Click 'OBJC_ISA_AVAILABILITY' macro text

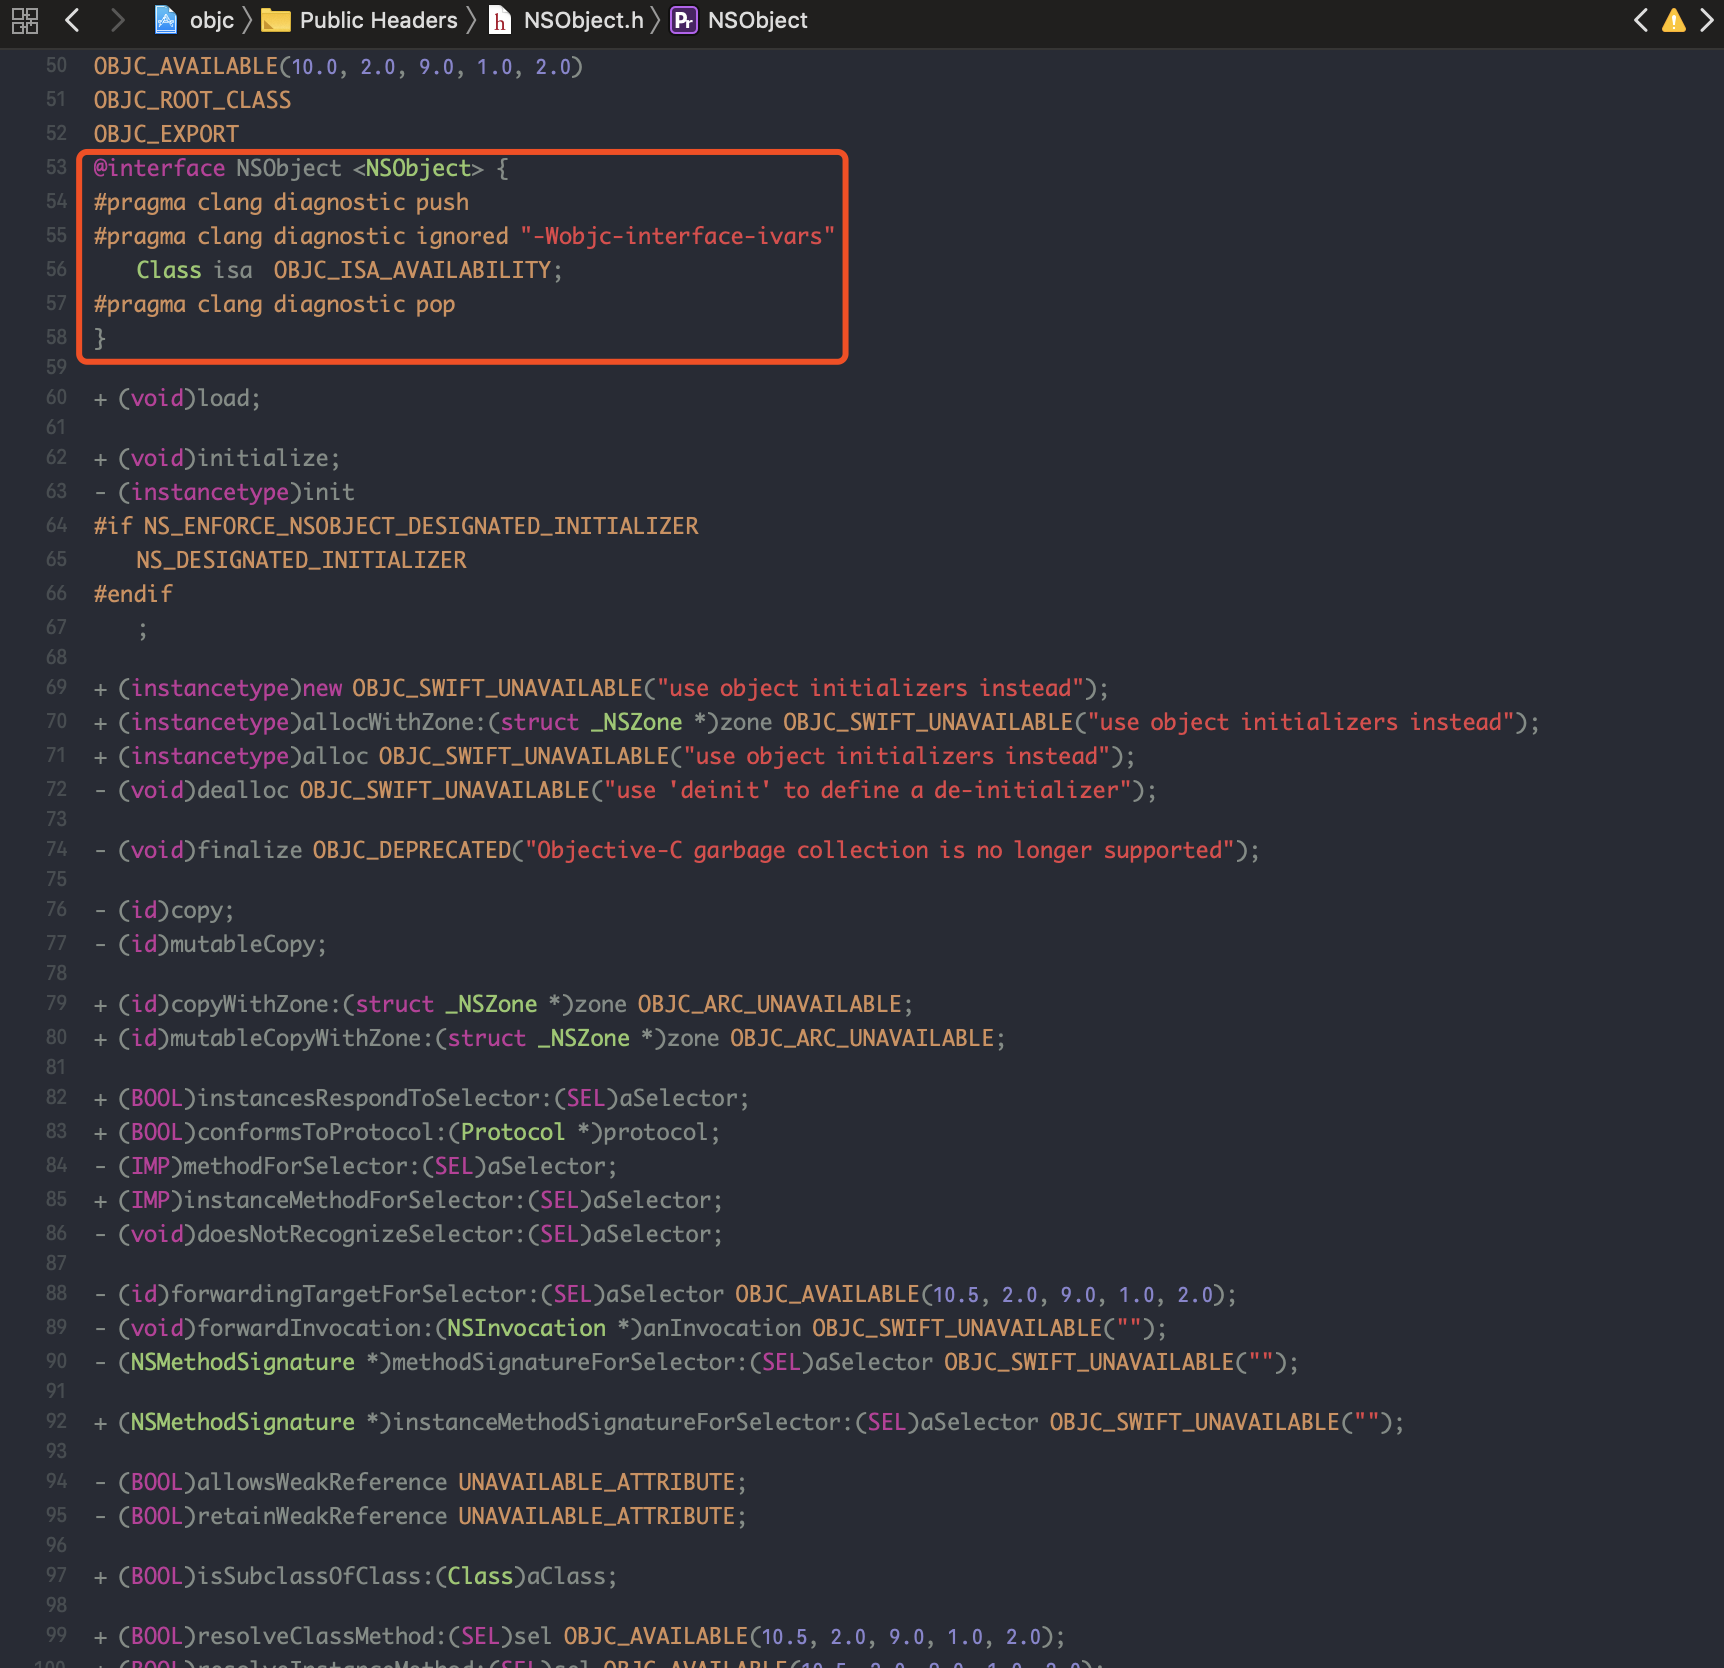[x=412, y=270]
